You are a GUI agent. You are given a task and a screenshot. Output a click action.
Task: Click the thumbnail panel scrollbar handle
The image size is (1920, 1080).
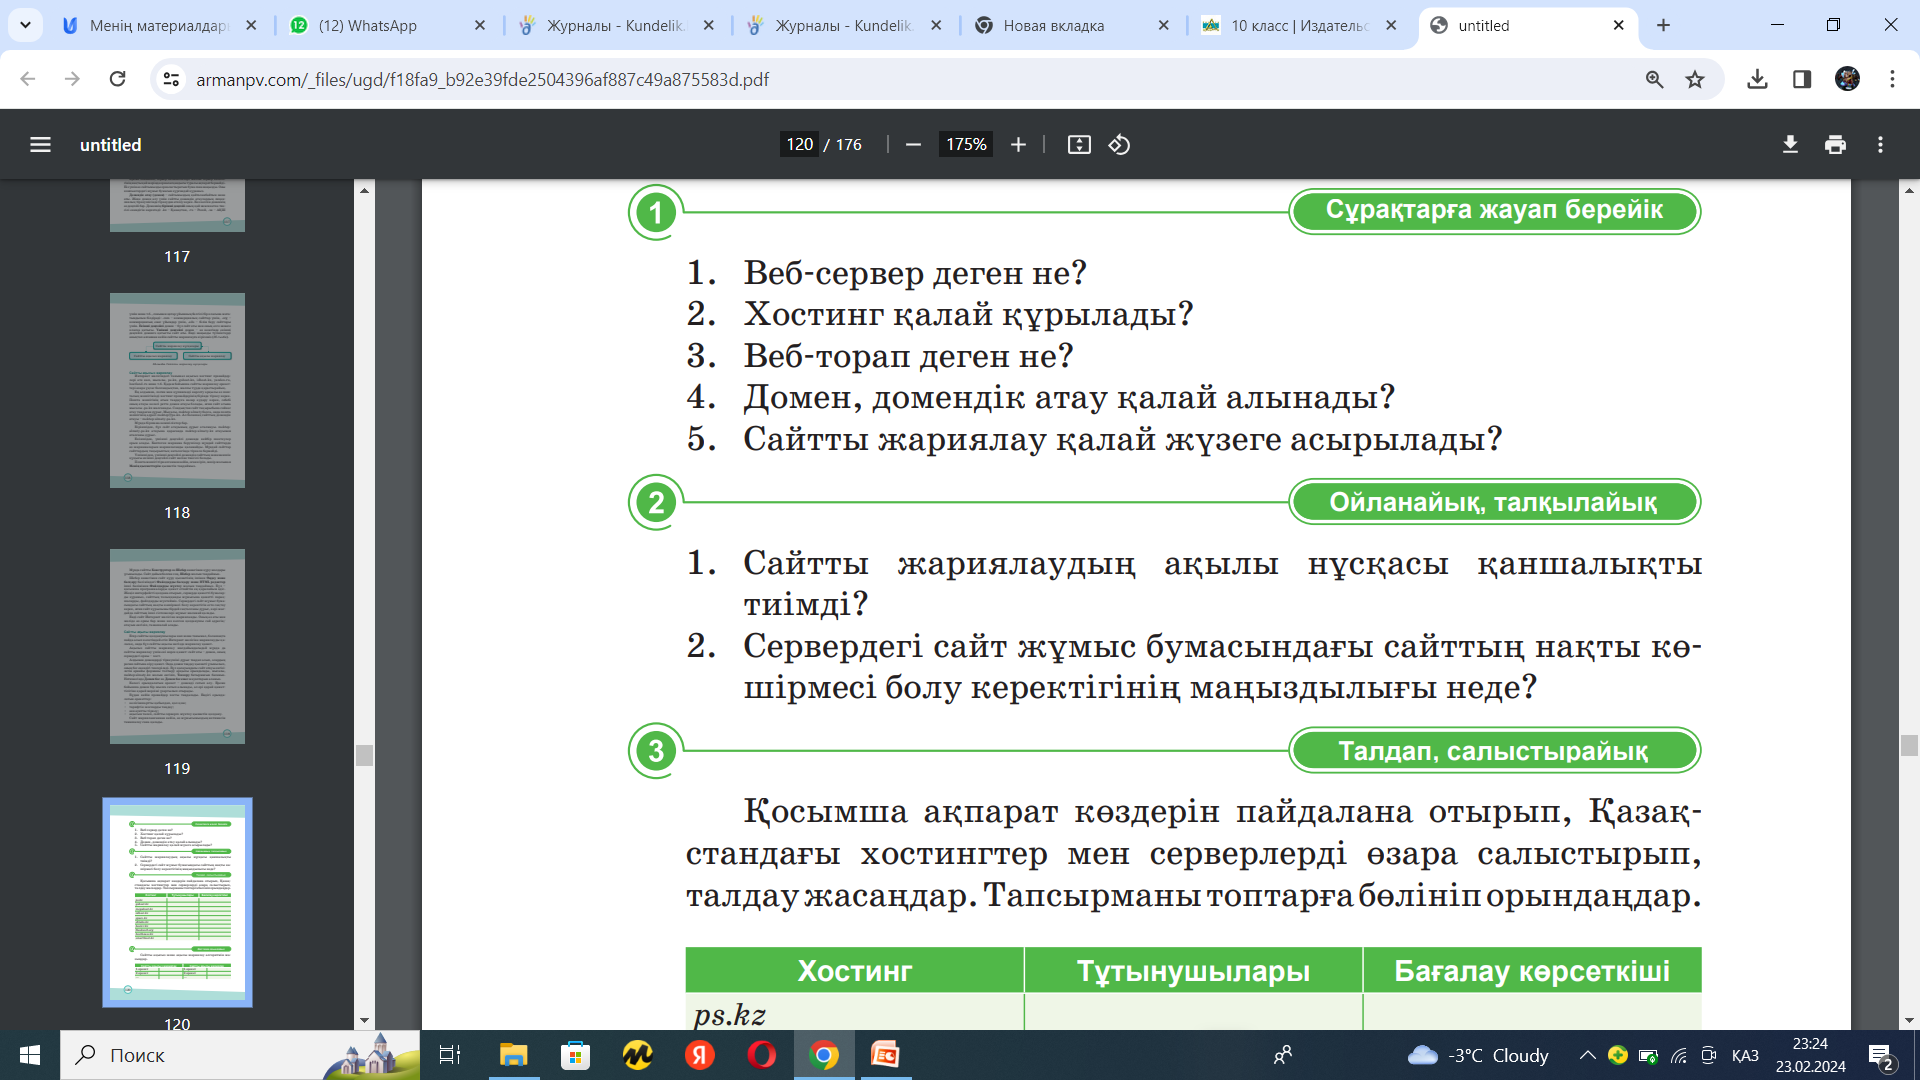coord(364,755)
